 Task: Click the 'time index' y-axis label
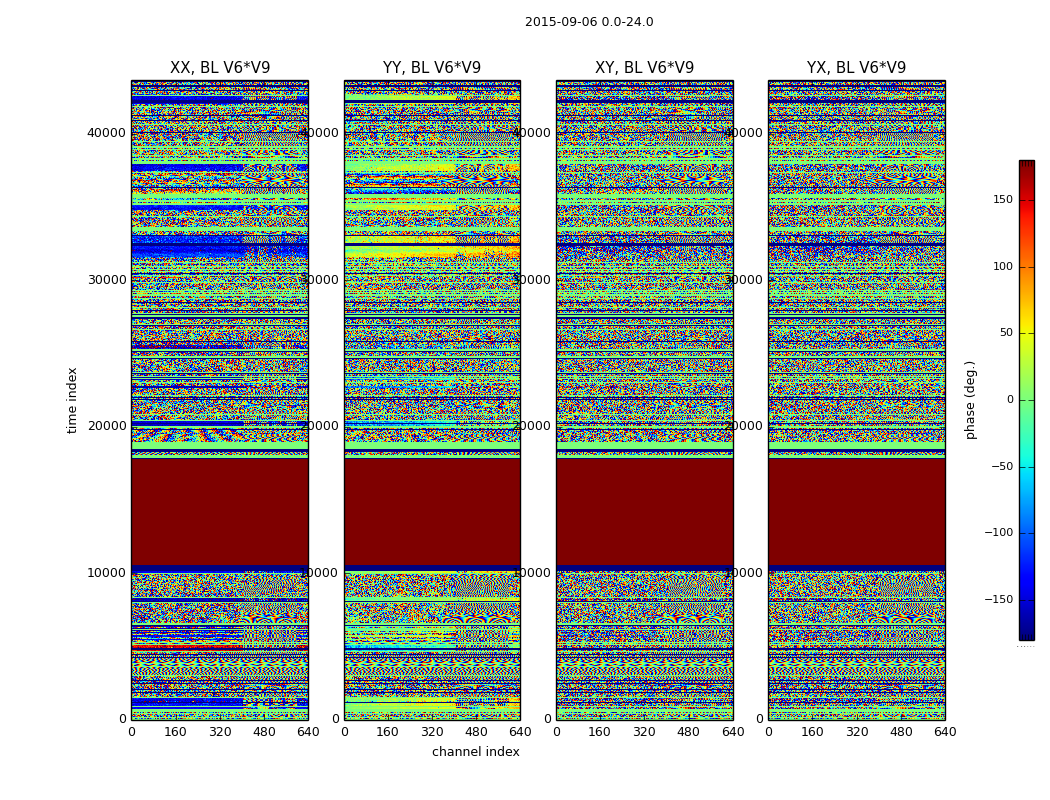tap(72, 400)
